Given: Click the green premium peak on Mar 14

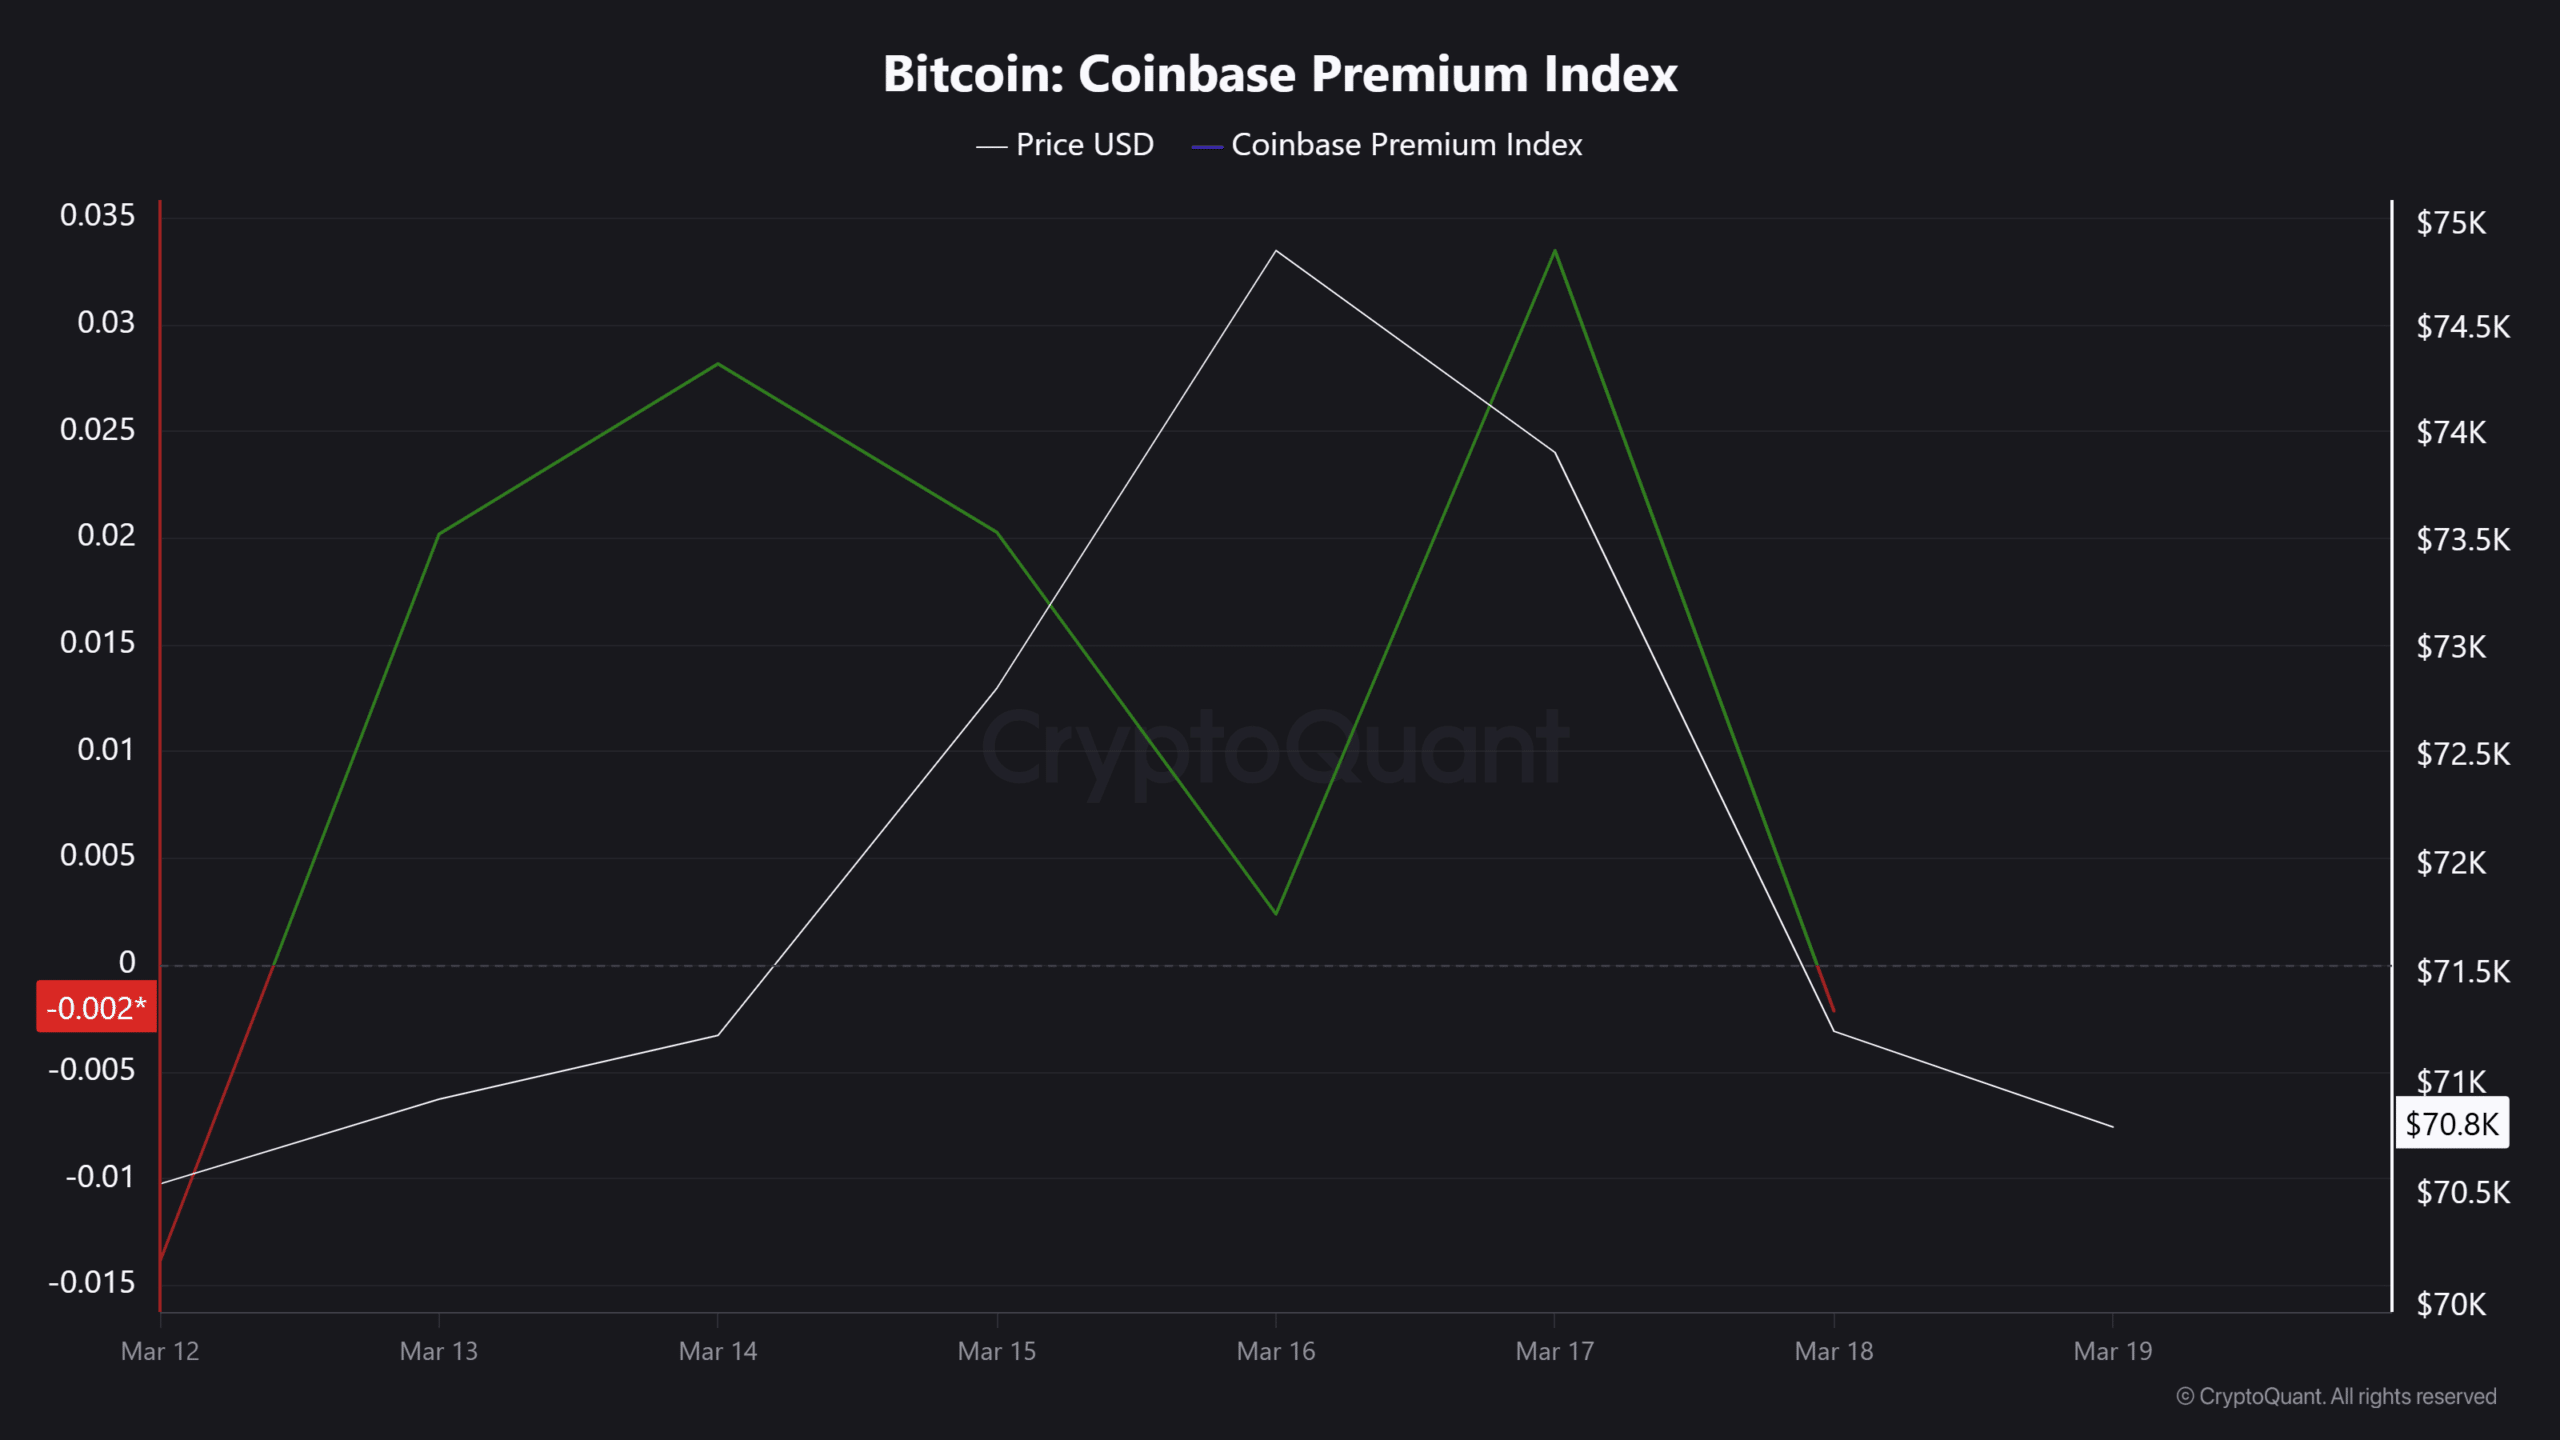Looking at the screenshot, I should point(718,364).
